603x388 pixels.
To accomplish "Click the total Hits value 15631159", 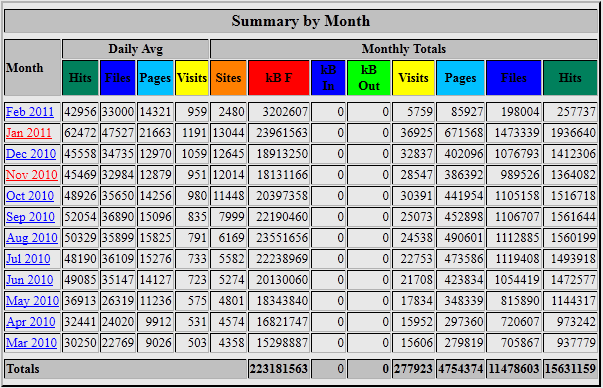I will (x=570, y=369).
